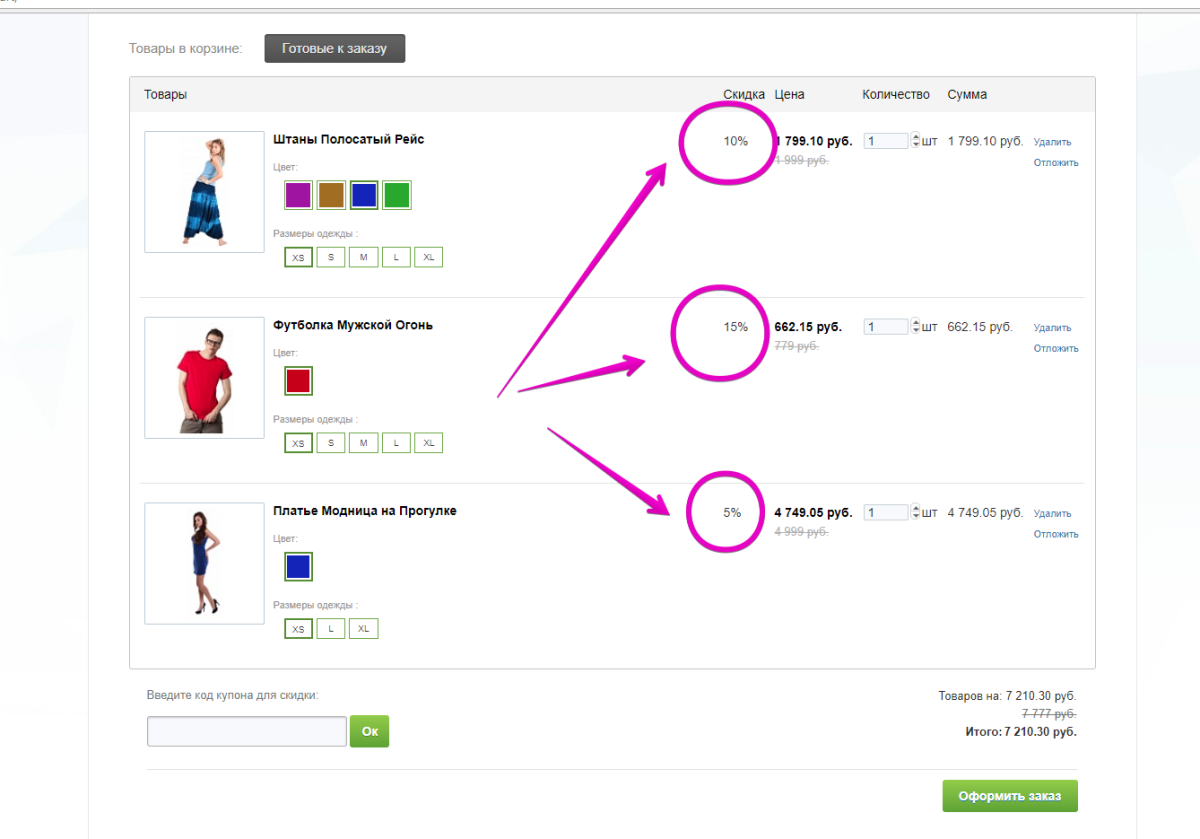Click Удалить for Штаны Полосатый Рейс

1052,142
